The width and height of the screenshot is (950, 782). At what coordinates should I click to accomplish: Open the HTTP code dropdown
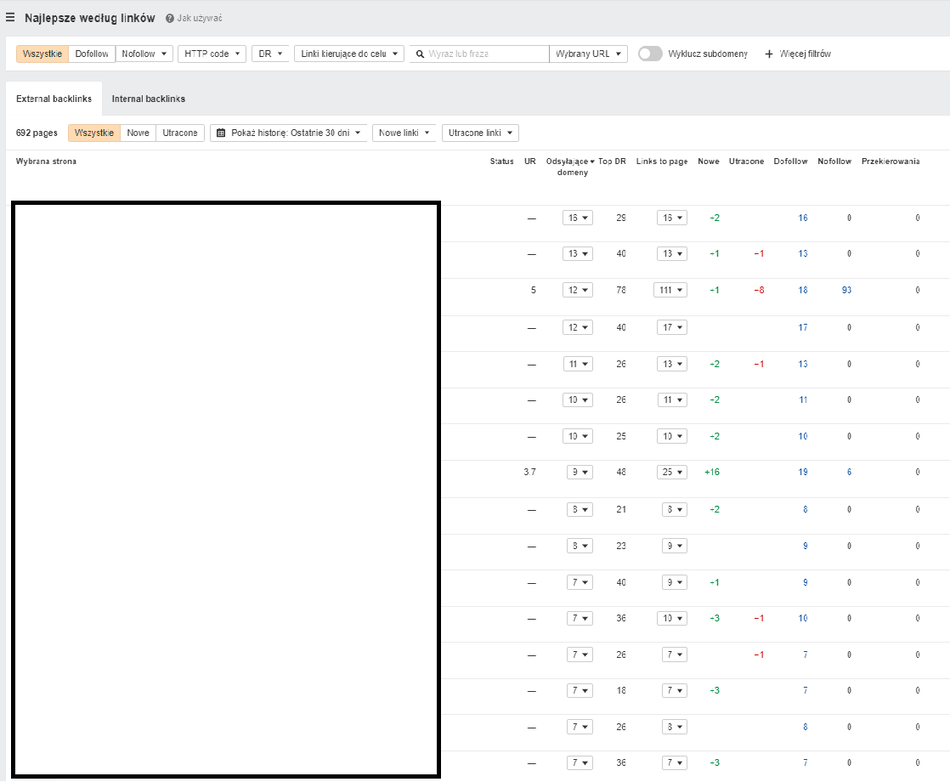(212, 54)
